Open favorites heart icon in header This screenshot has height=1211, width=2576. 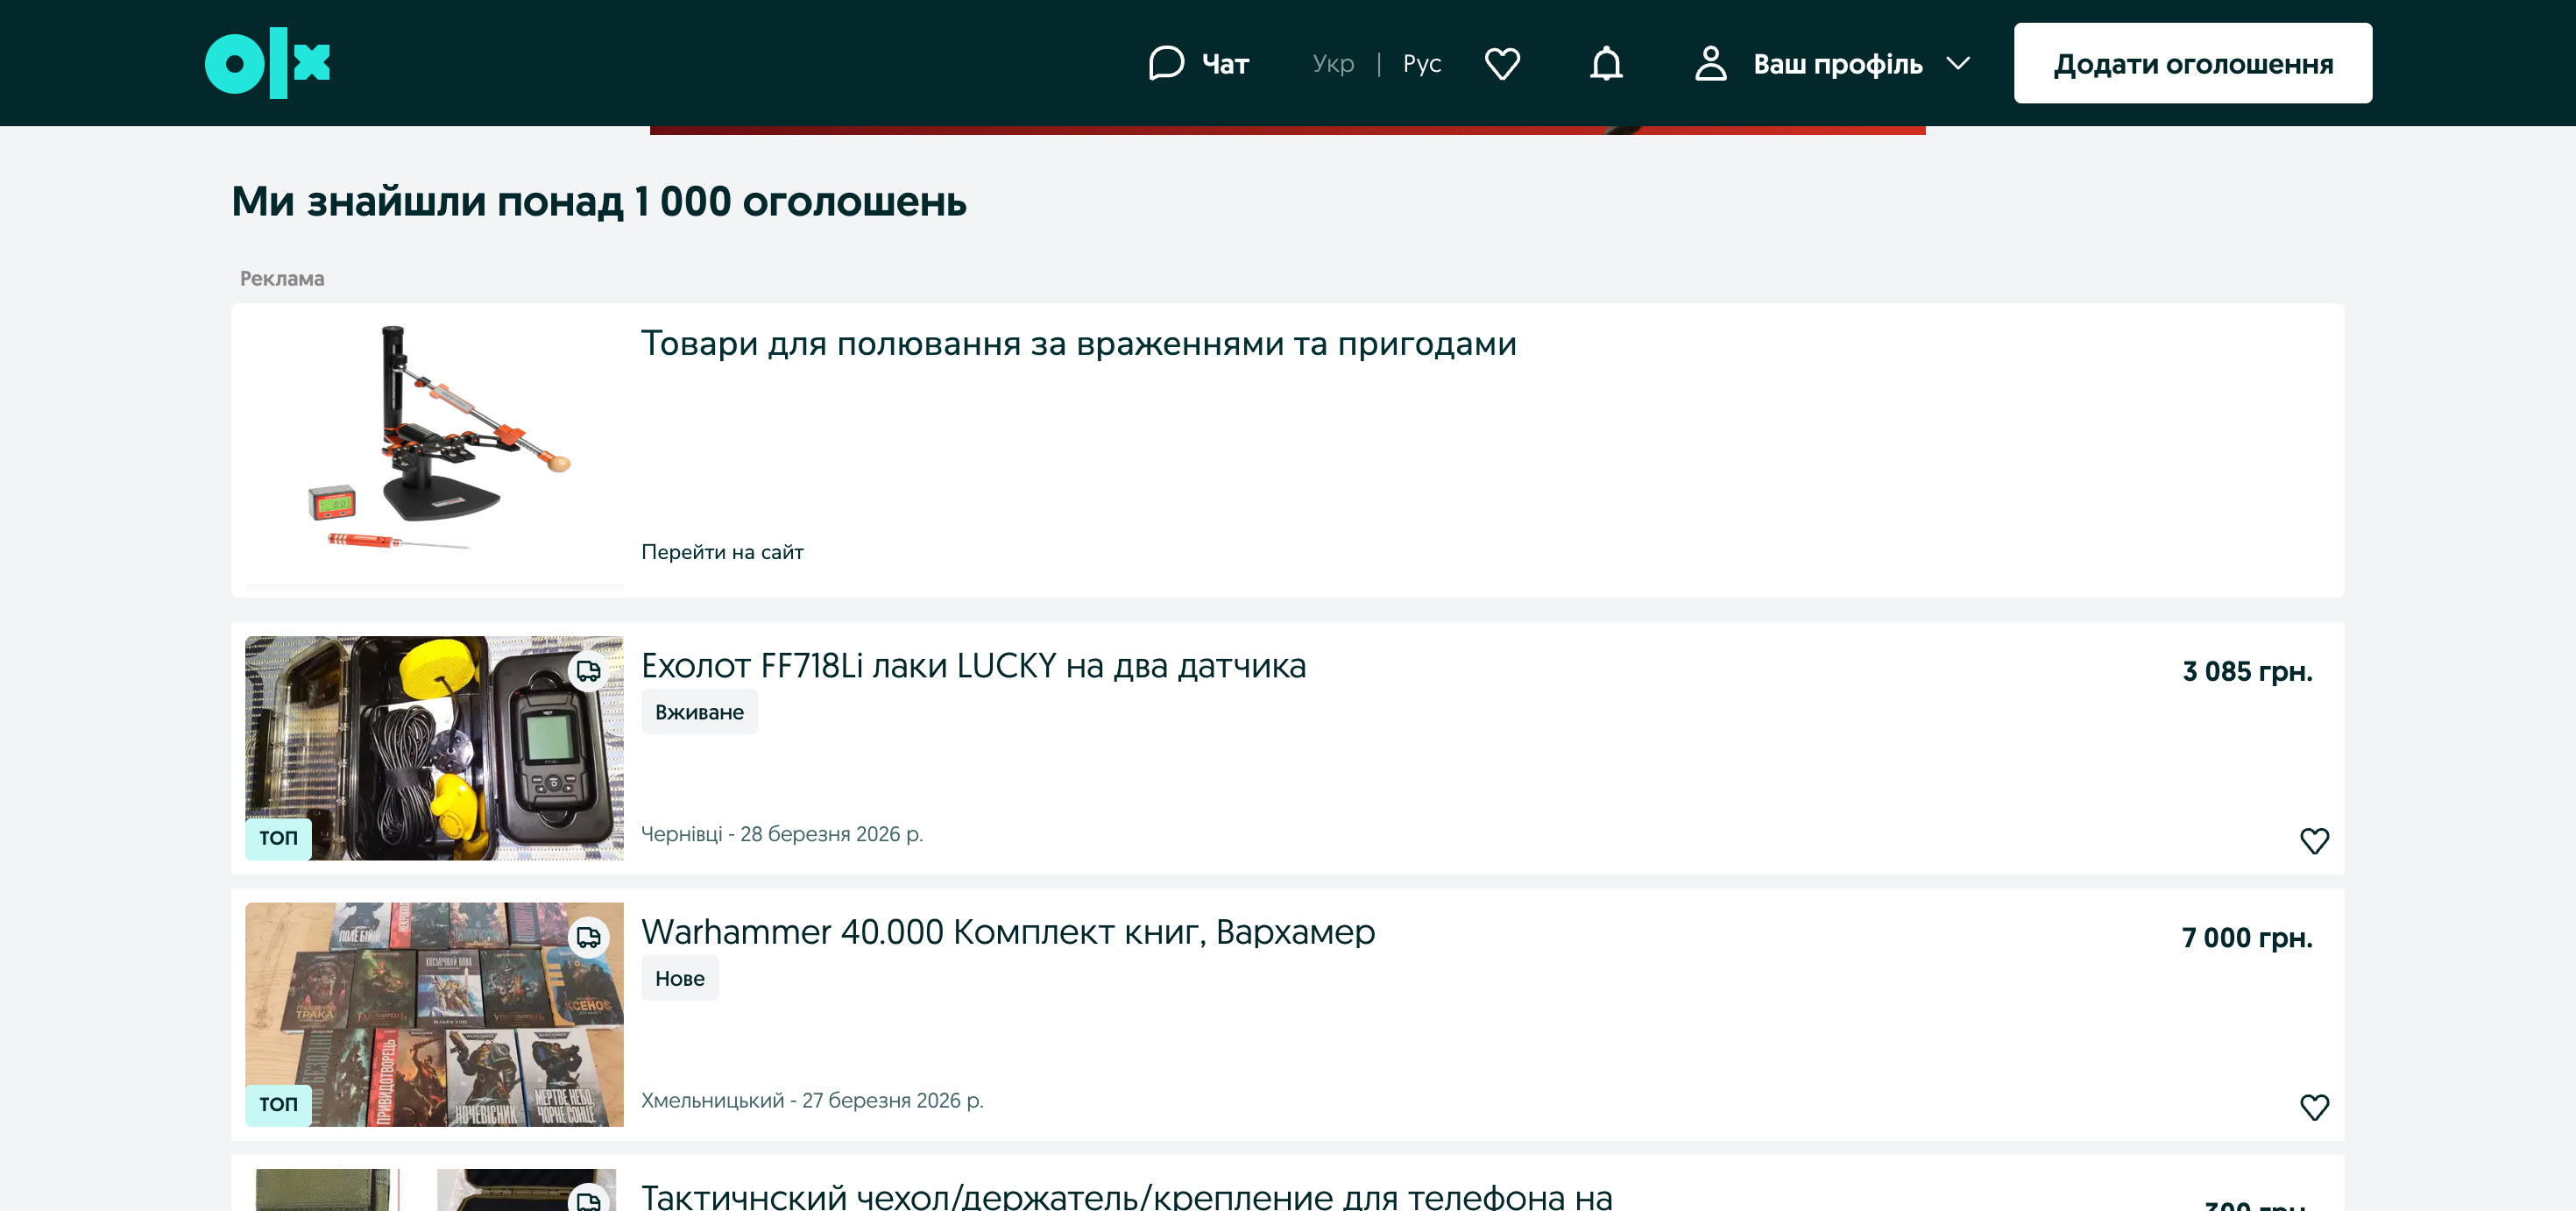tap(1502, 63)
